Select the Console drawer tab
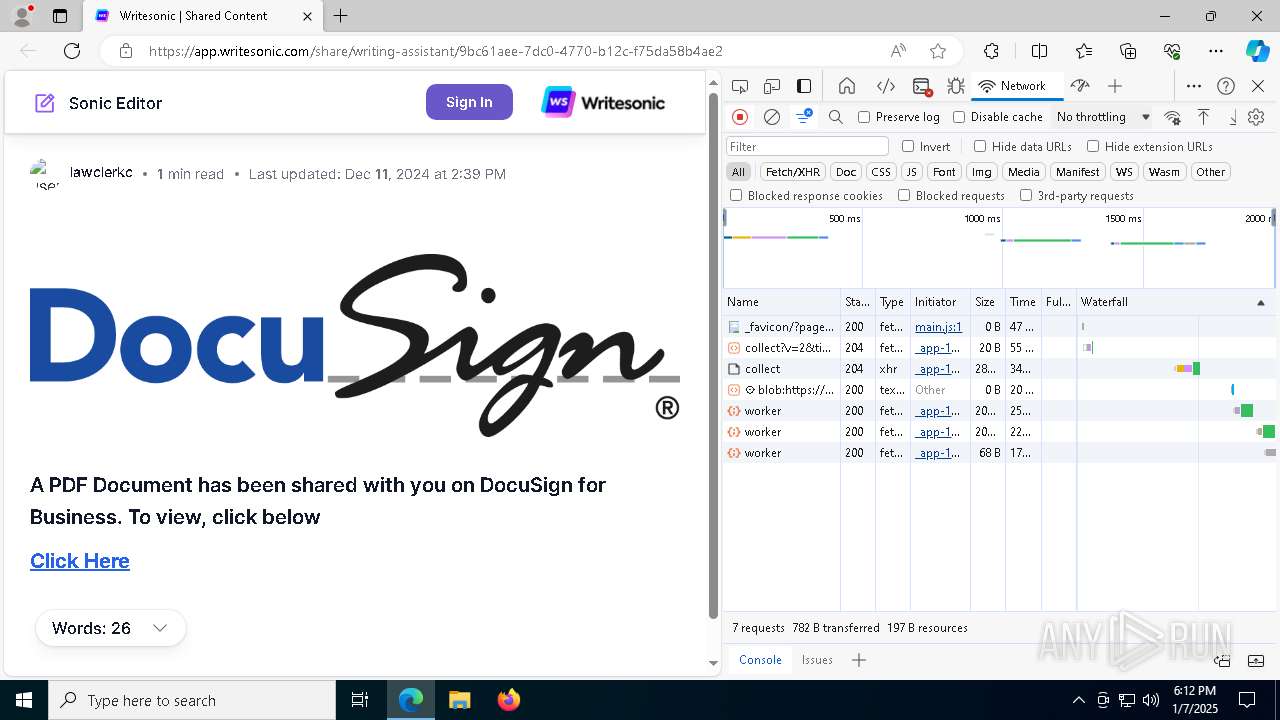Screen dimensions: 1280x720 point(760,660)
